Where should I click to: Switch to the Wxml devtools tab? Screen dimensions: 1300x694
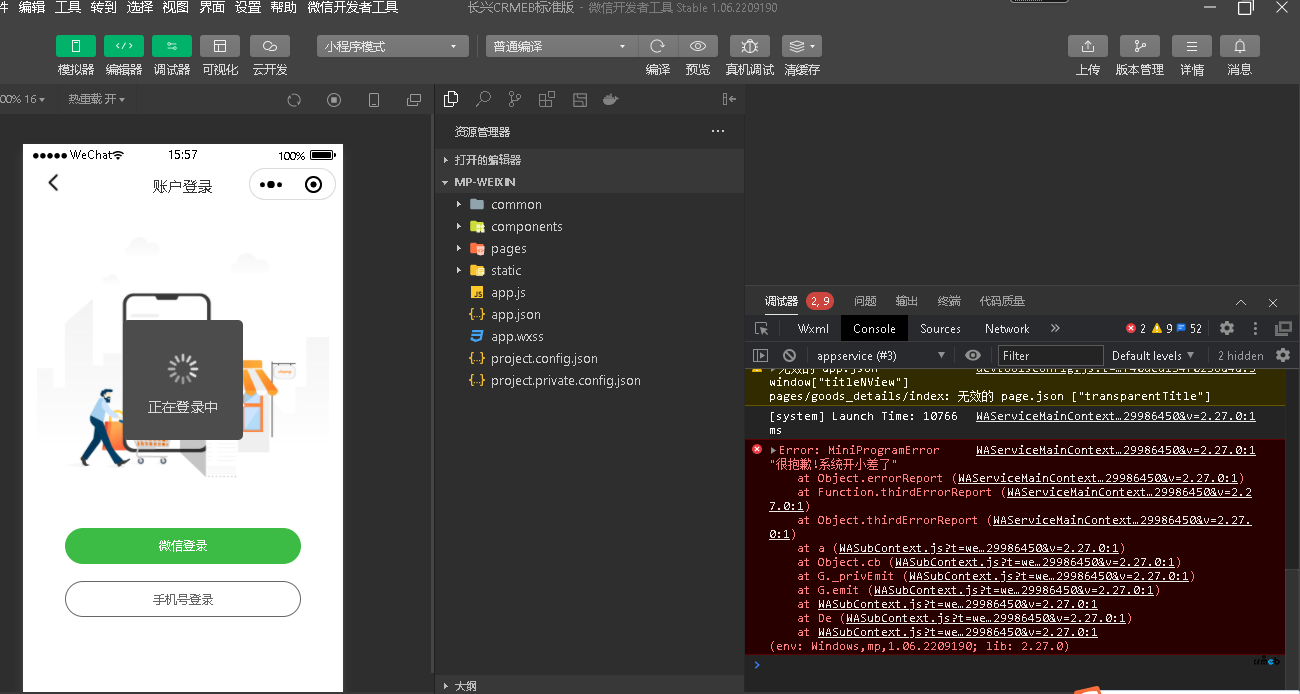pyautogui.click(x=813, y=328)
